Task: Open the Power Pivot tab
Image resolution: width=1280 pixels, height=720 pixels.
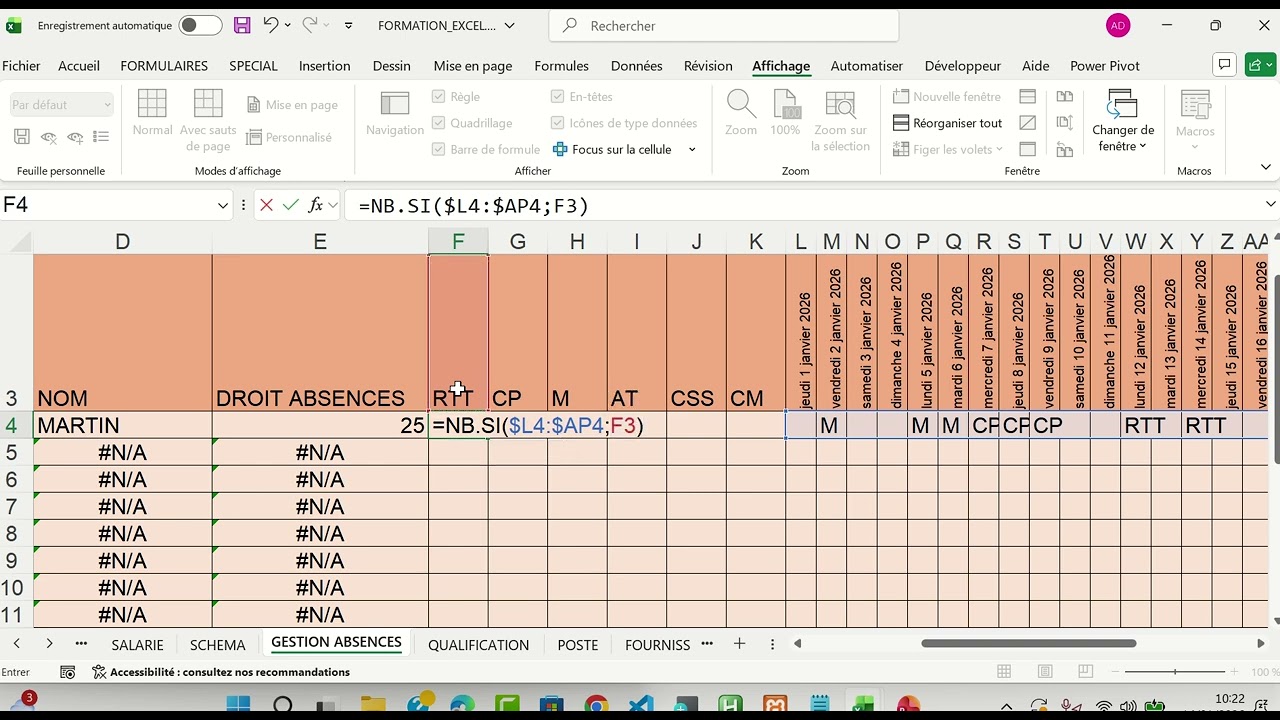Action: [1104, 66]
